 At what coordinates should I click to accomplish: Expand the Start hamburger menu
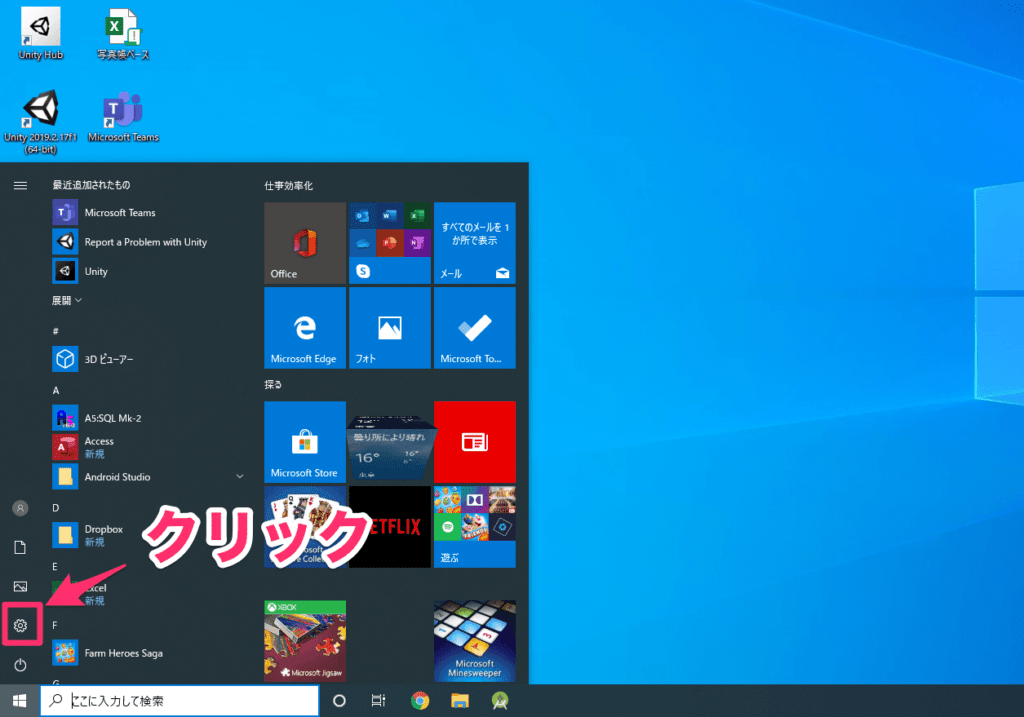click(x=20, y=185)
